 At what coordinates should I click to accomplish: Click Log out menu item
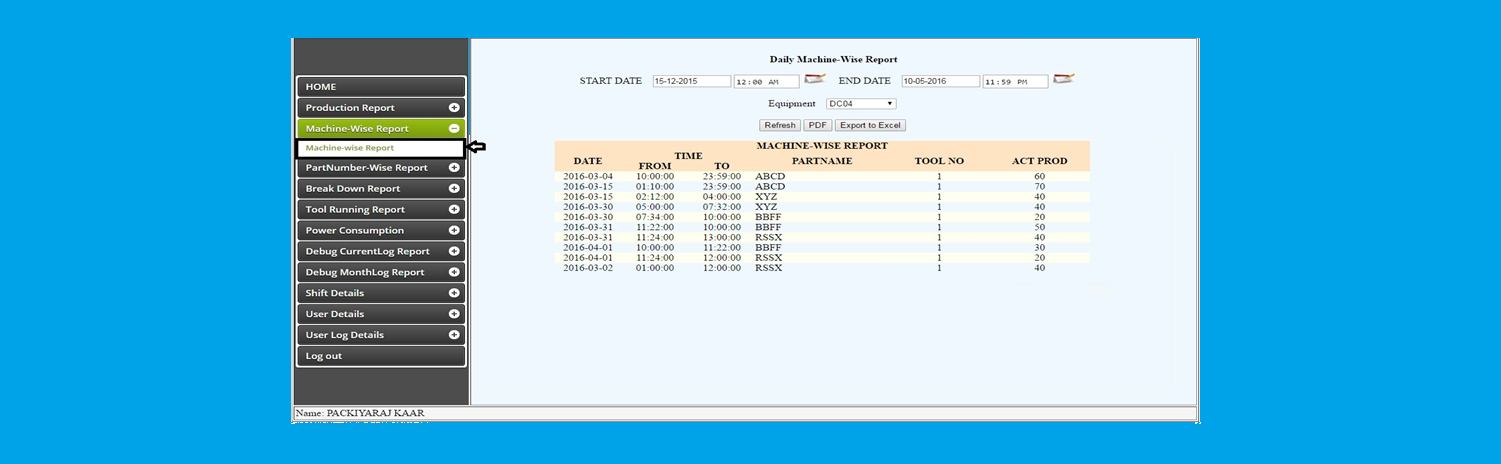[381, 356]
